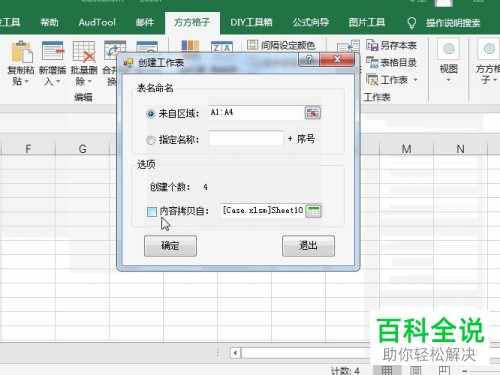Image resolution: width=500 pixels, height=375 pixels.
Task: Click the lightbulb search icon
Action: point(412,23)
